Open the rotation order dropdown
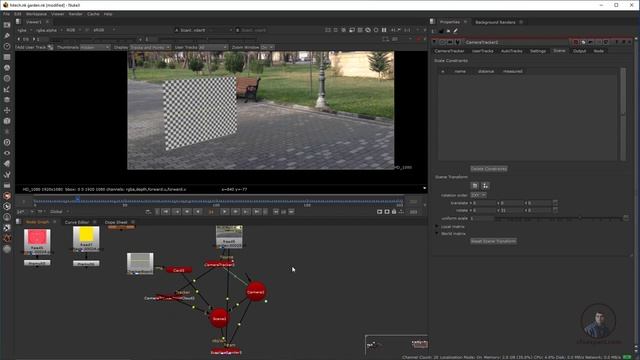 [x=478, y=195]
